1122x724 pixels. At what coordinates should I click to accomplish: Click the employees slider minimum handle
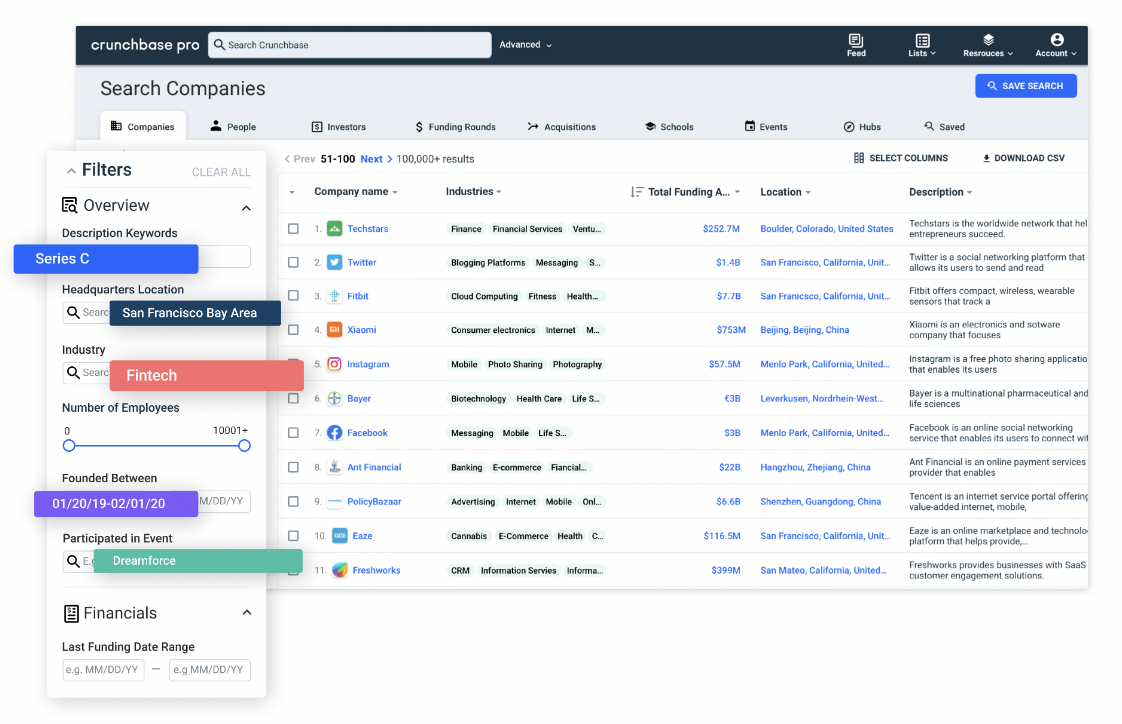tap(69, 446)
